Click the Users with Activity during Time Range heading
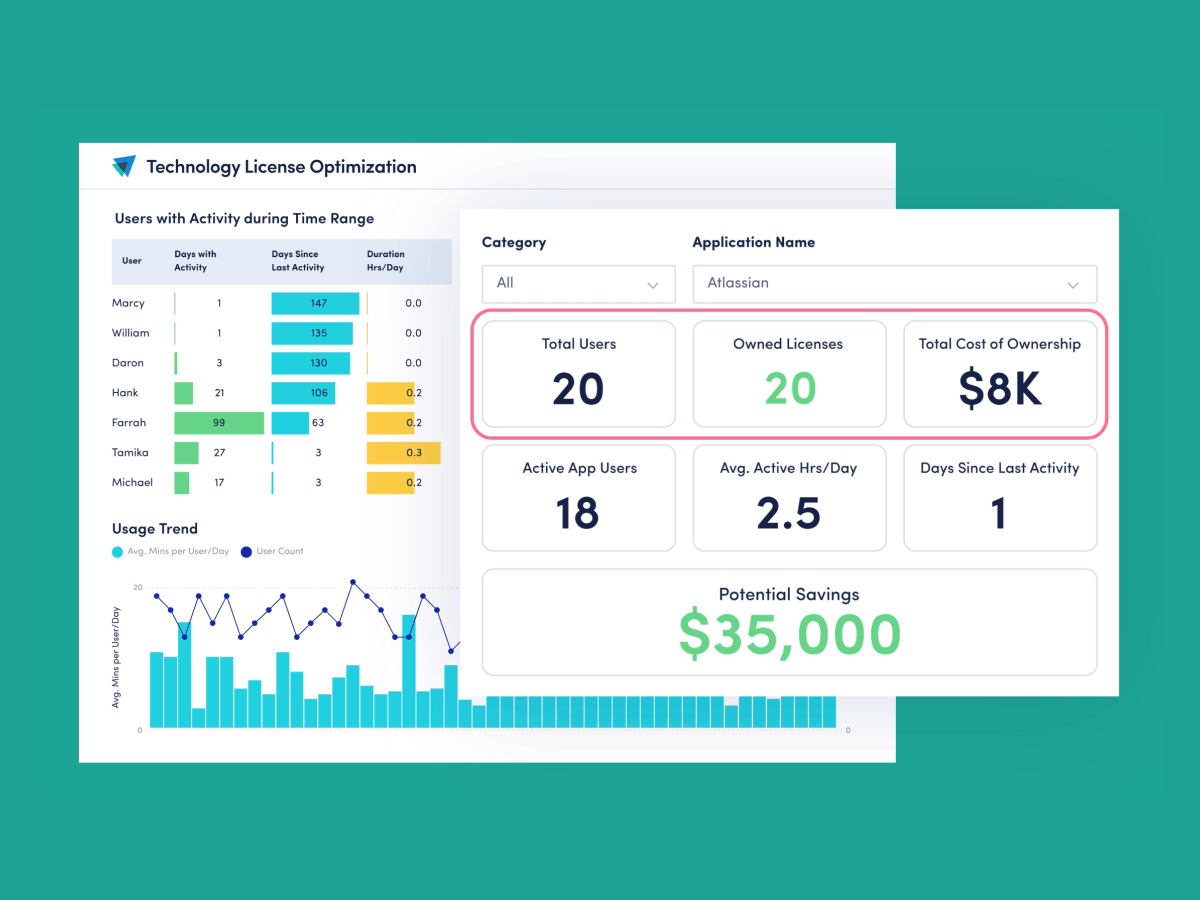This screenshot has width=1200, height=900. (244, 218)
